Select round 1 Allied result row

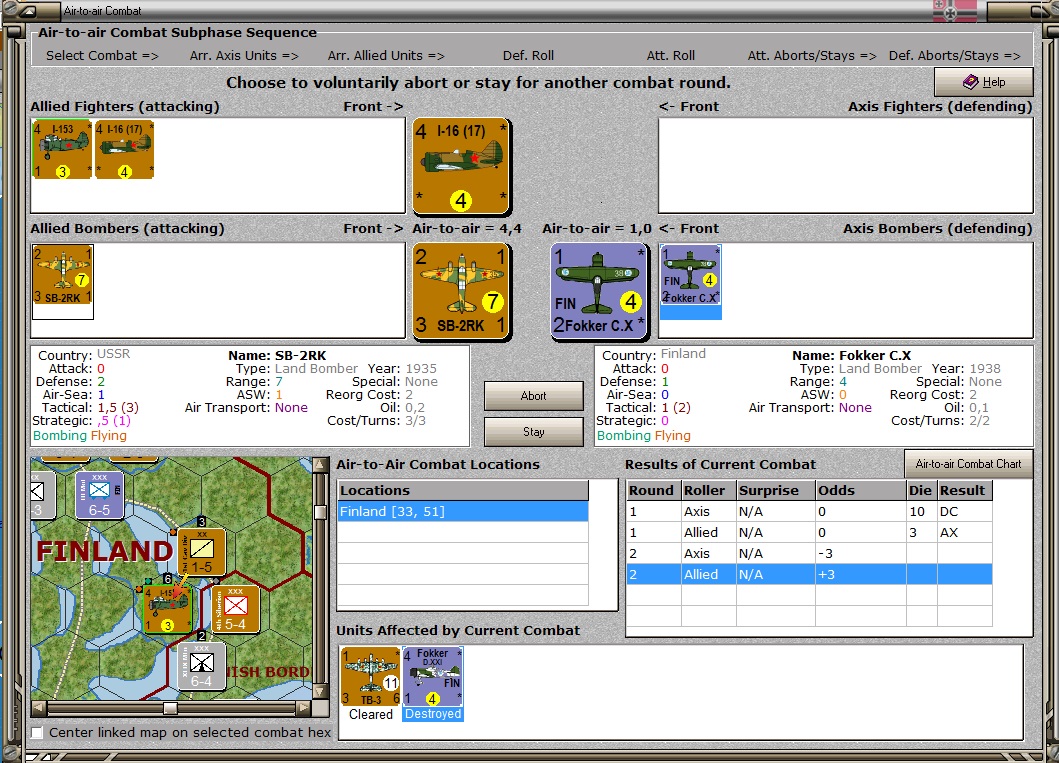point(809,533)
